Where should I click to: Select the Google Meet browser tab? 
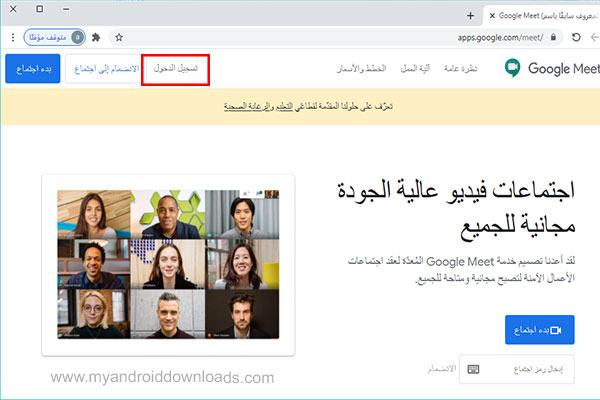[542, 16]
